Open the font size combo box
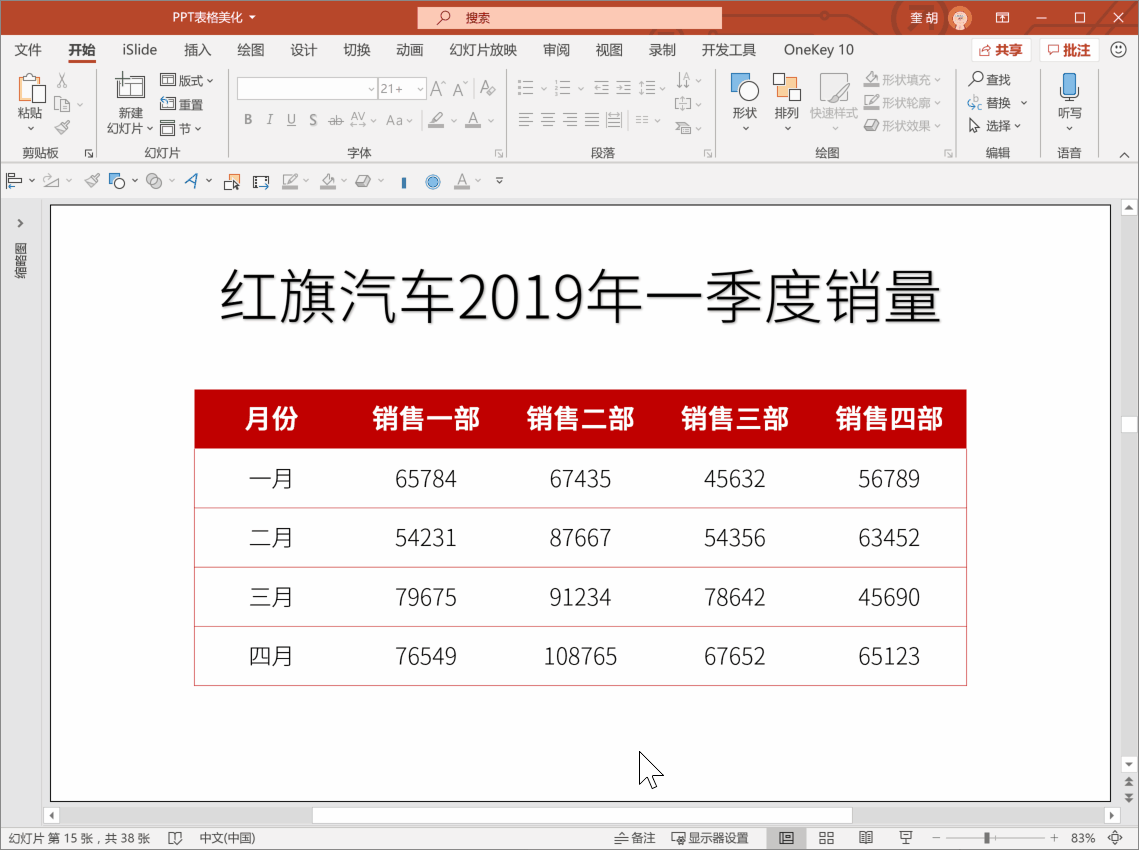Viewport: 1139px width, 850px height. pyautogui.click(x=402, y=89)
